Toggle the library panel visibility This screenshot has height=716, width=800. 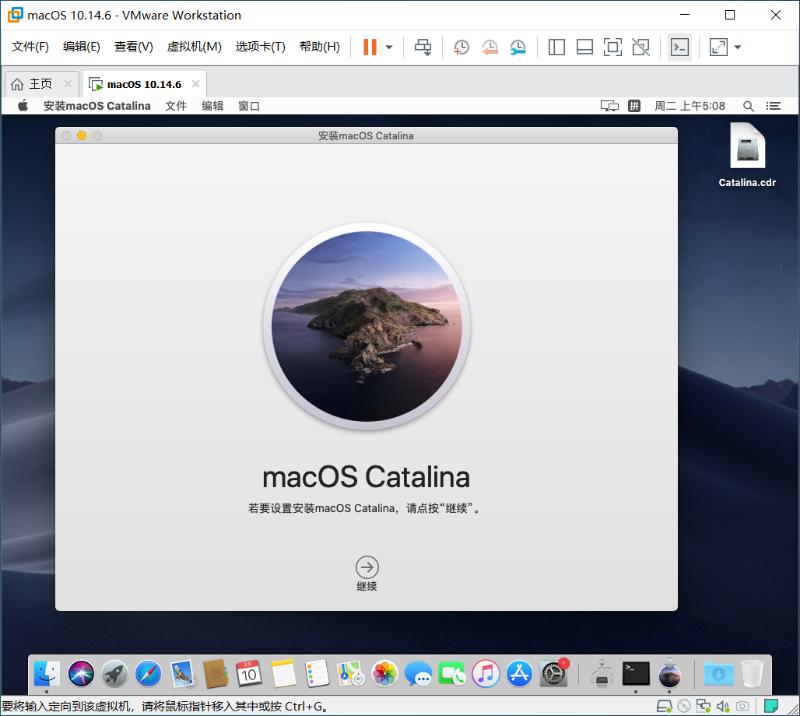[557, 47]
